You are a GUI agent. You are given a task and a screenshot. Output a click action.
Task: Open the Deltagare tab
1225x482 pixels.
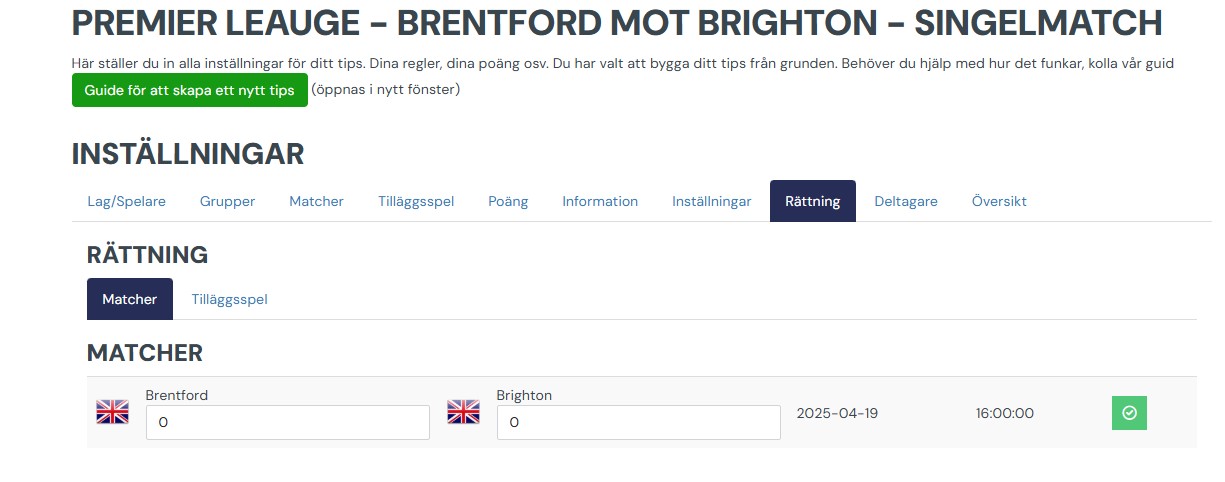[906, 201]
